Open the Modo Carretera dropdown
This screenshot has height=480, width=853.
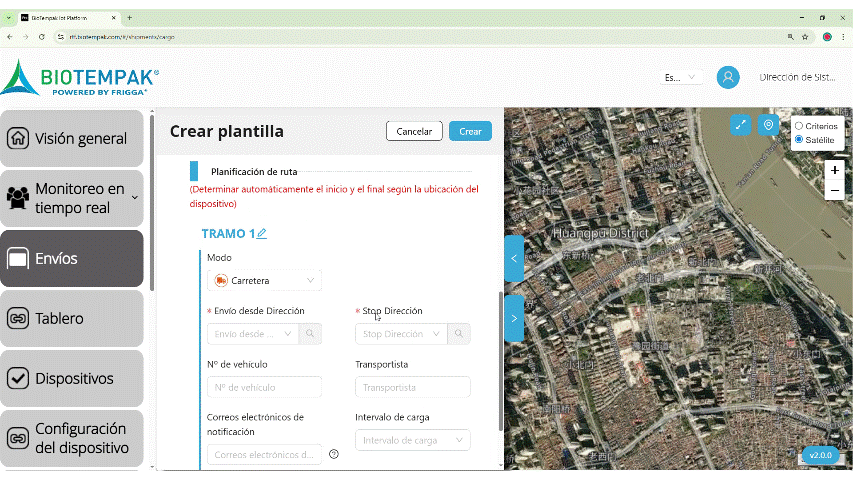point(264,280)
